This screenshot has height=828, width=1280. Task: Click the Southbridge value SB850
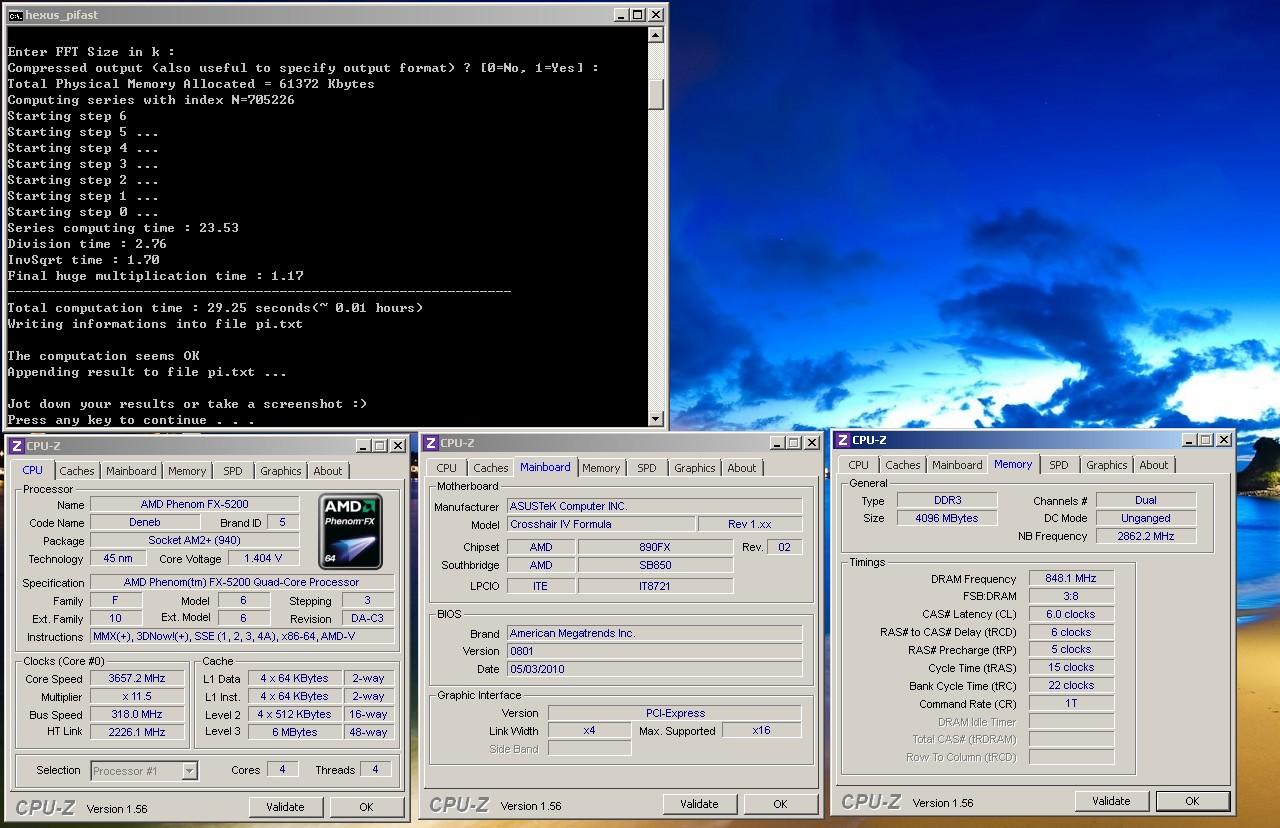point(655,565)
